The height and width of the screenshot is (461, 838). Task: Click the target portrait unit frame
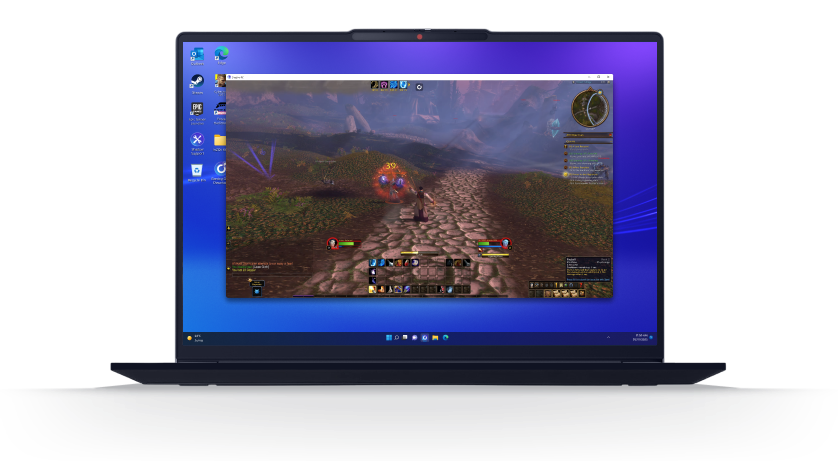(506, 244)
